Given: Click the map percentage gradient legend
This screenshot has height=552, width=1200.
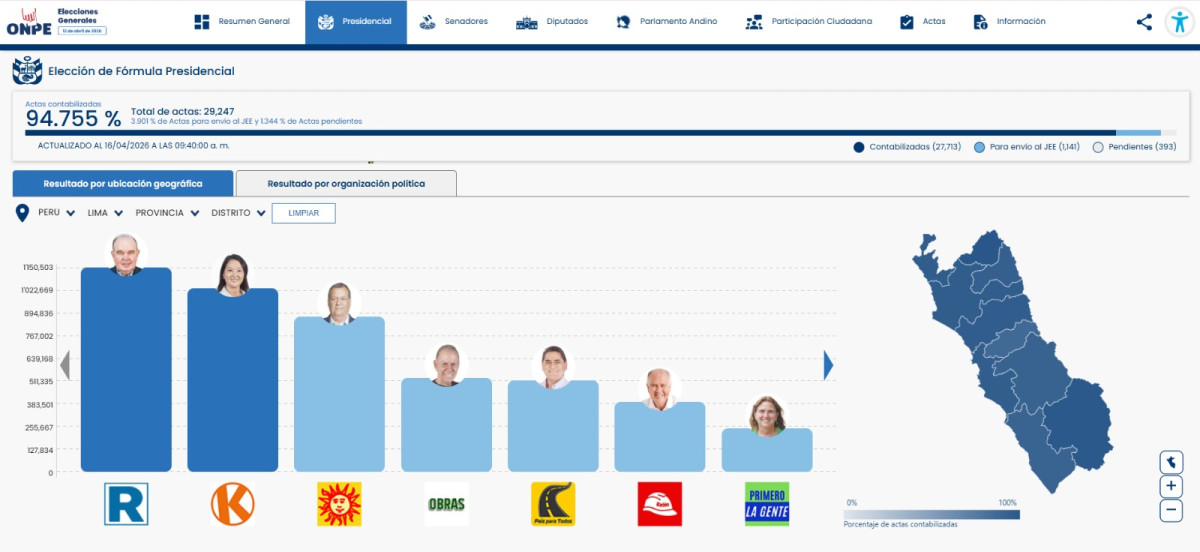Looking at the screenshot, I should (932, 514).
